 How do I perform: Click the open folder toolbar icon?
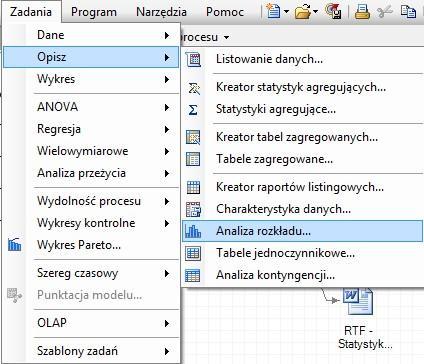tap(303, 12)
